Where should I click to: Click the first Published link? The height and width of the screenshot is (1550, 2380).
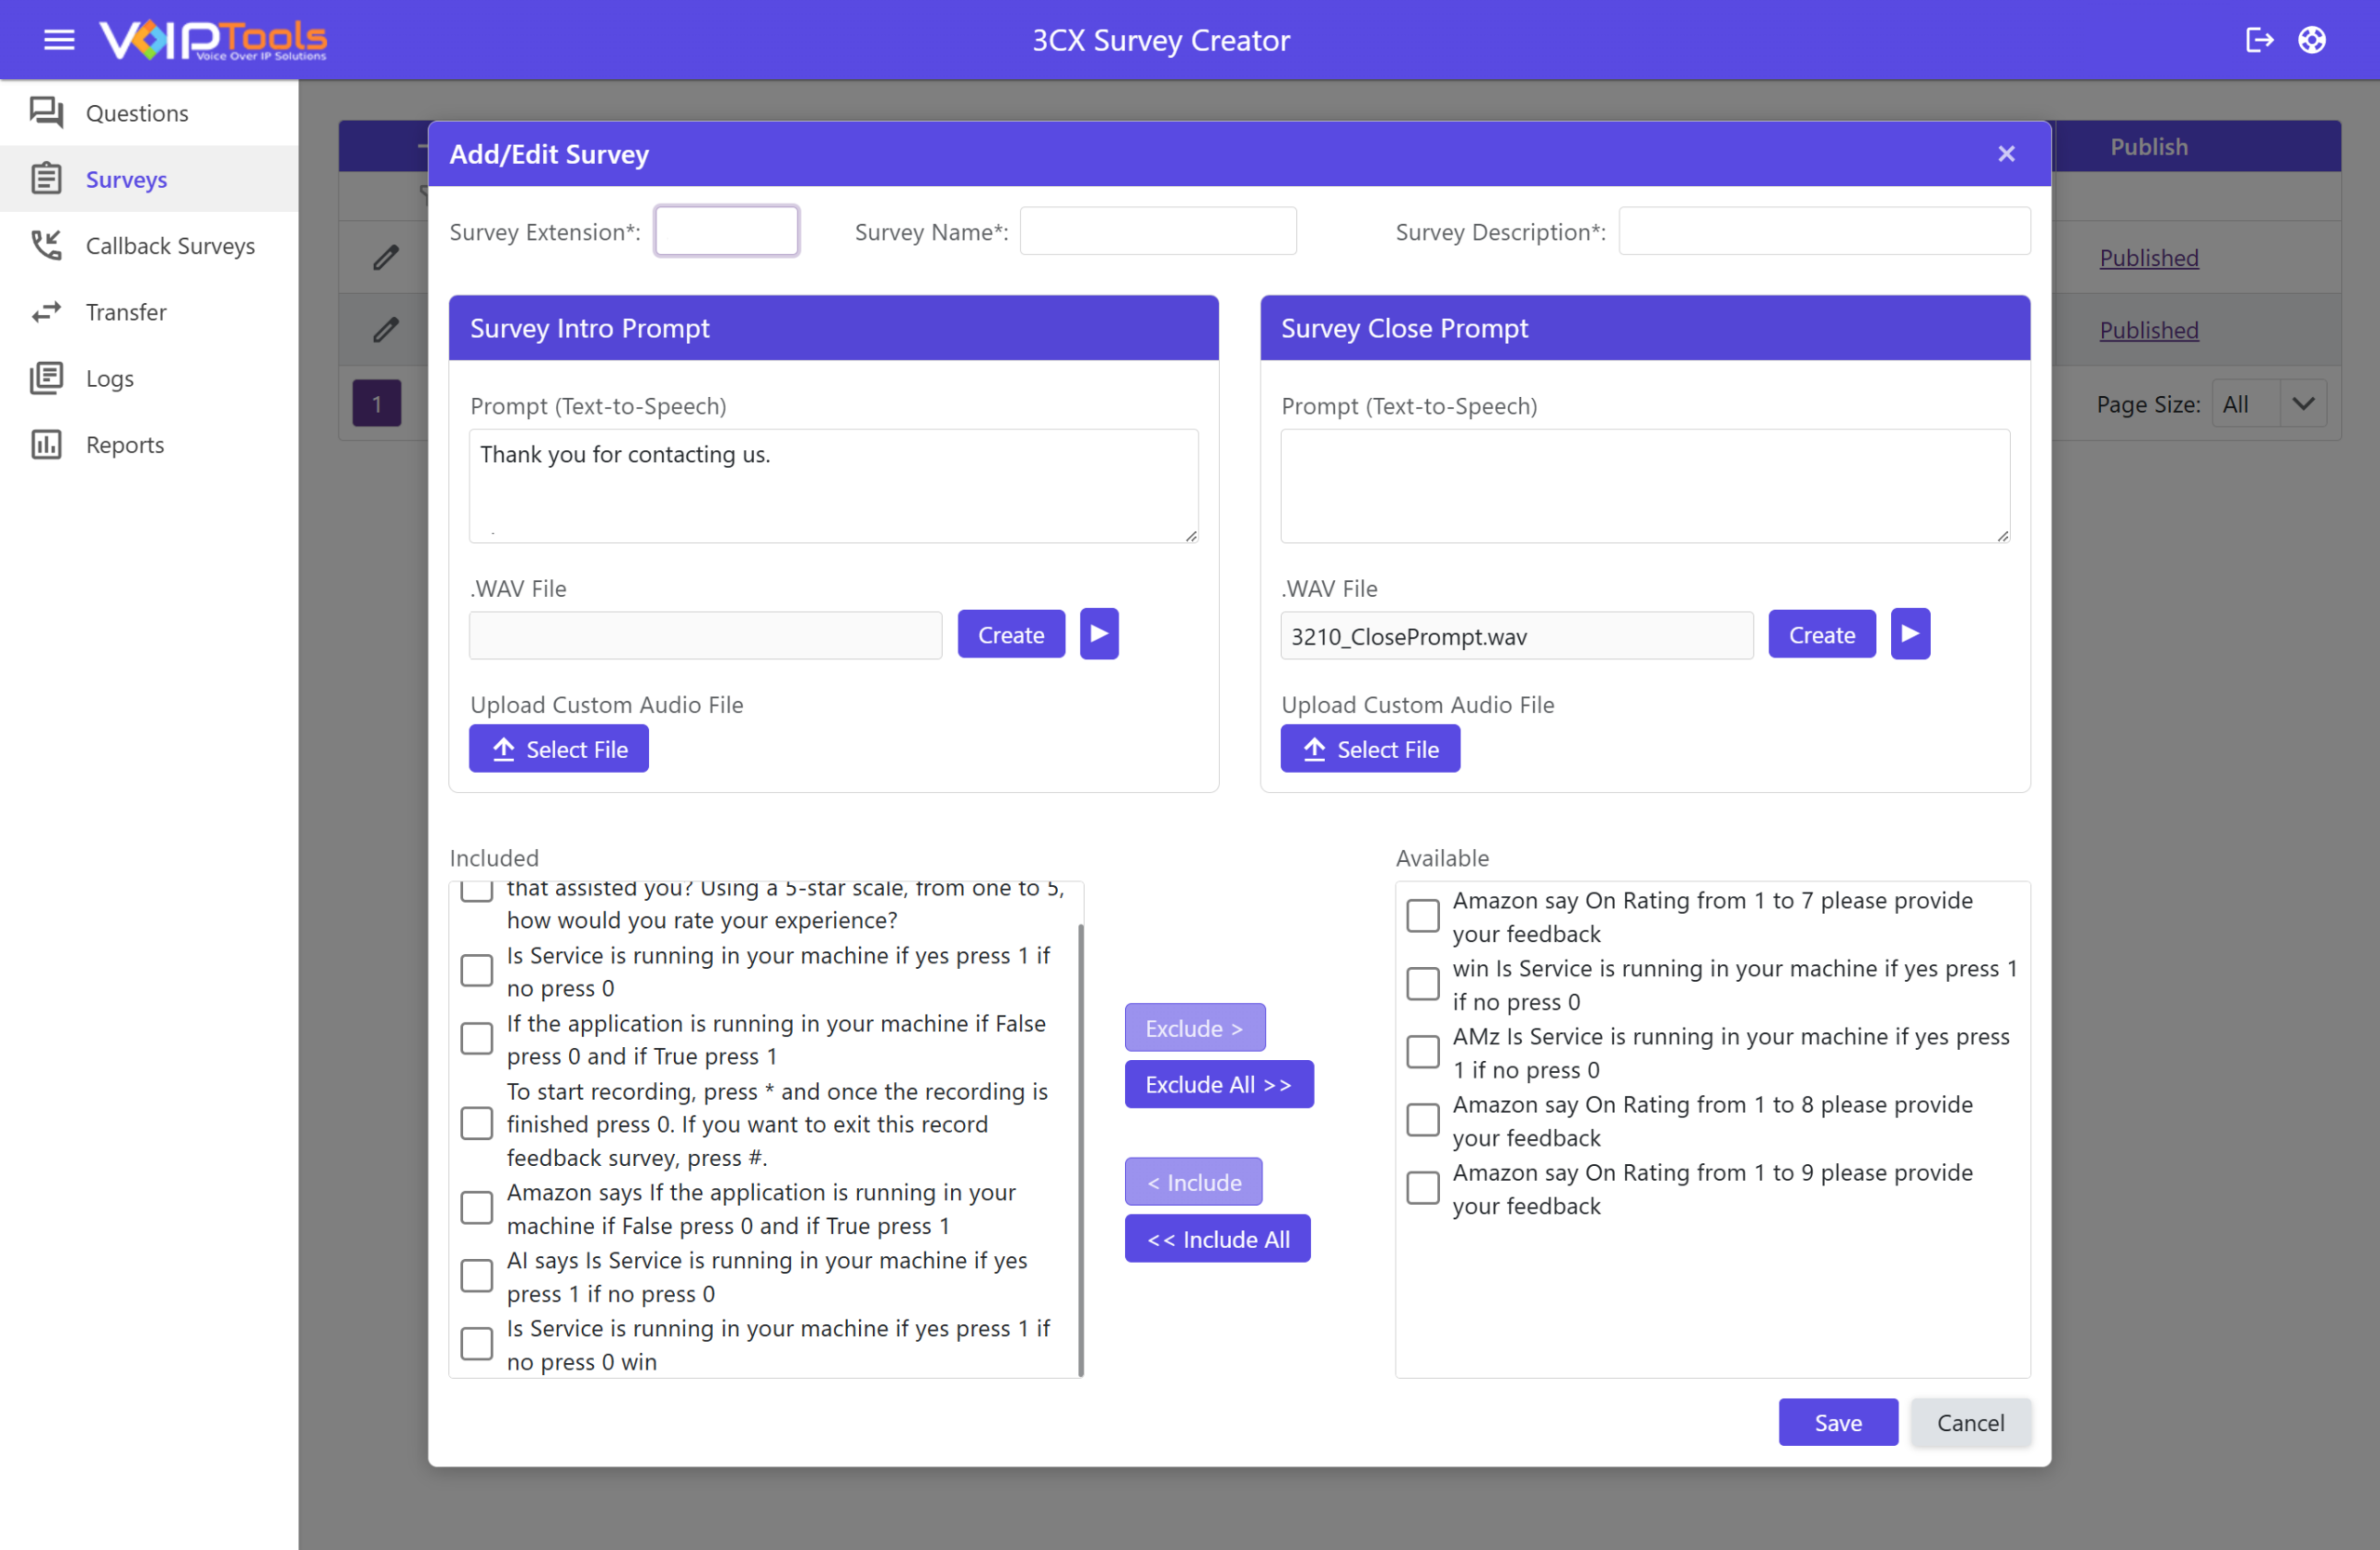tap(2149, 257)
